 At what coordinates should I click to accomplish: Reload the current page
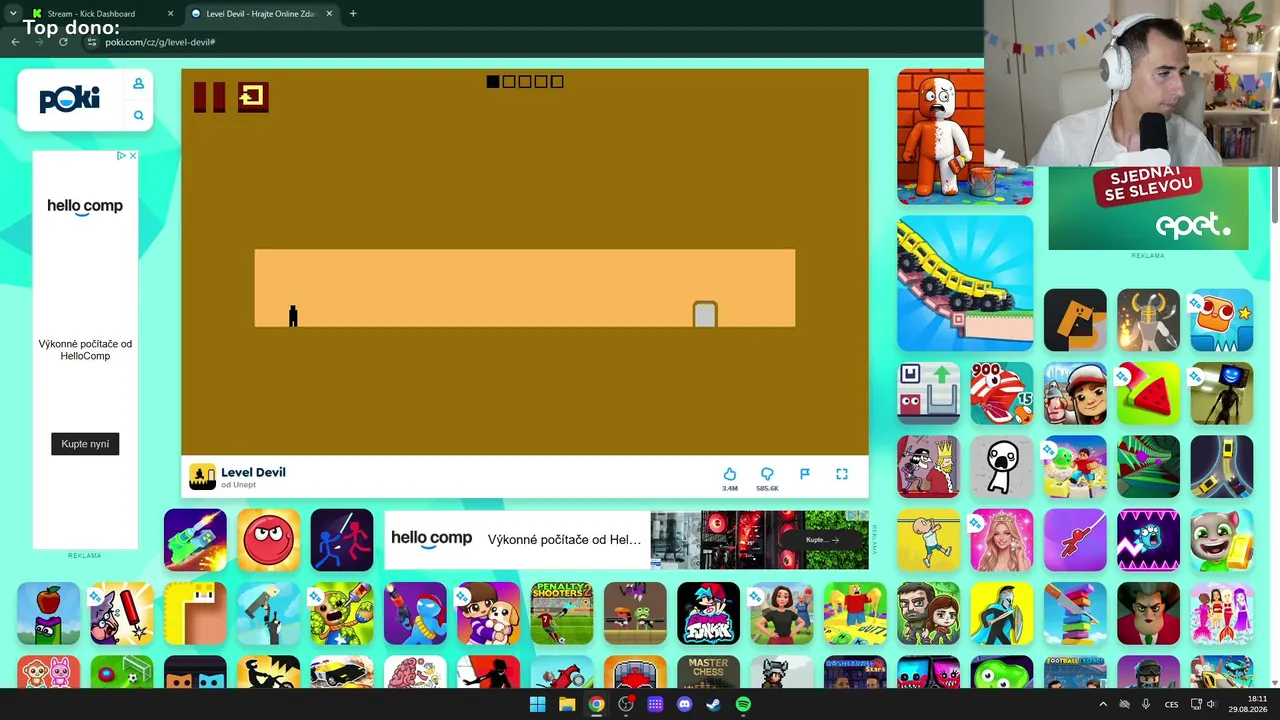(x=63, y=42)
